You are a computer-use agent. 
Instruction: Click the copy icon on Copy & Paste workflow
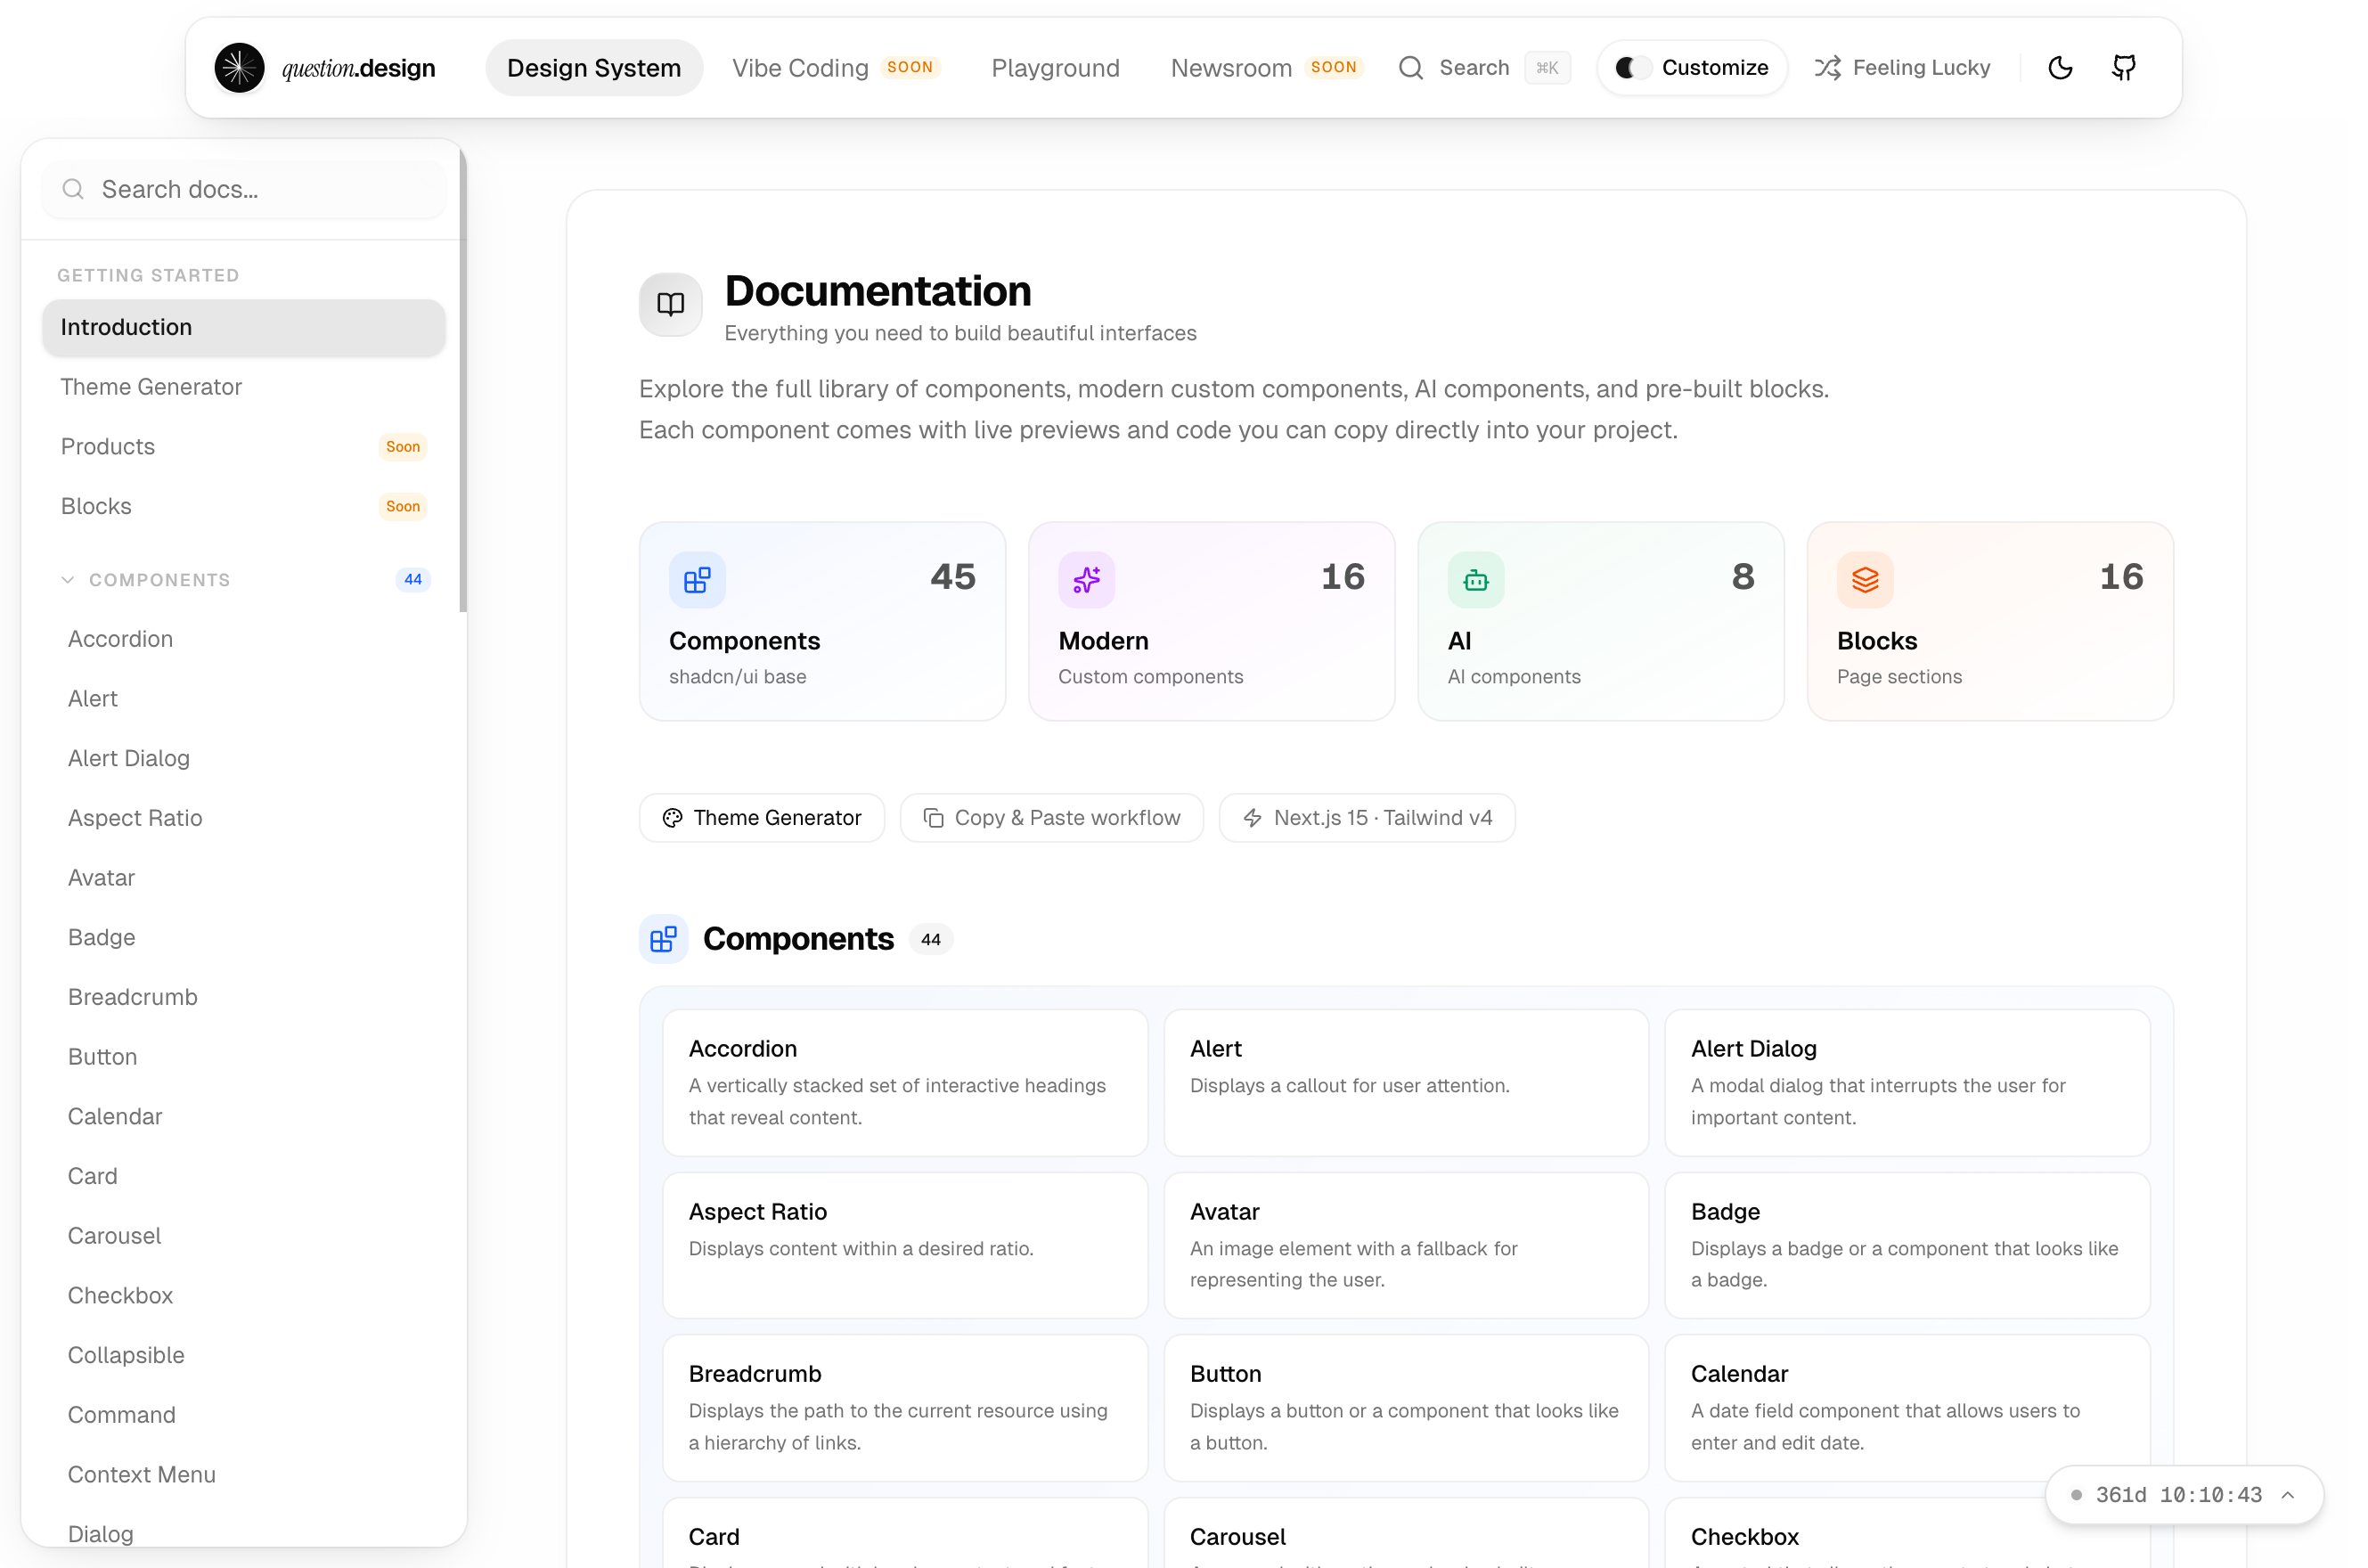coord(933,818)
